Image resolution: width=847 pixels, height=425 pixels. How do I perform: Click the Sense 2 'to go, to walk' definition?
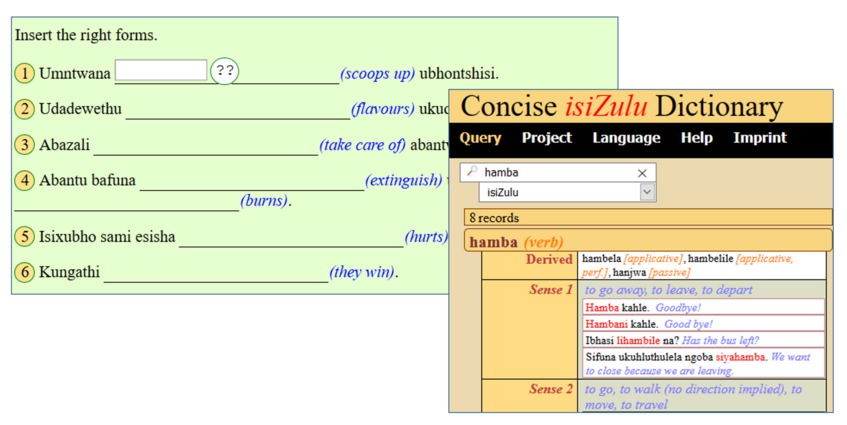pyautogui.click(x=693, y=396)
